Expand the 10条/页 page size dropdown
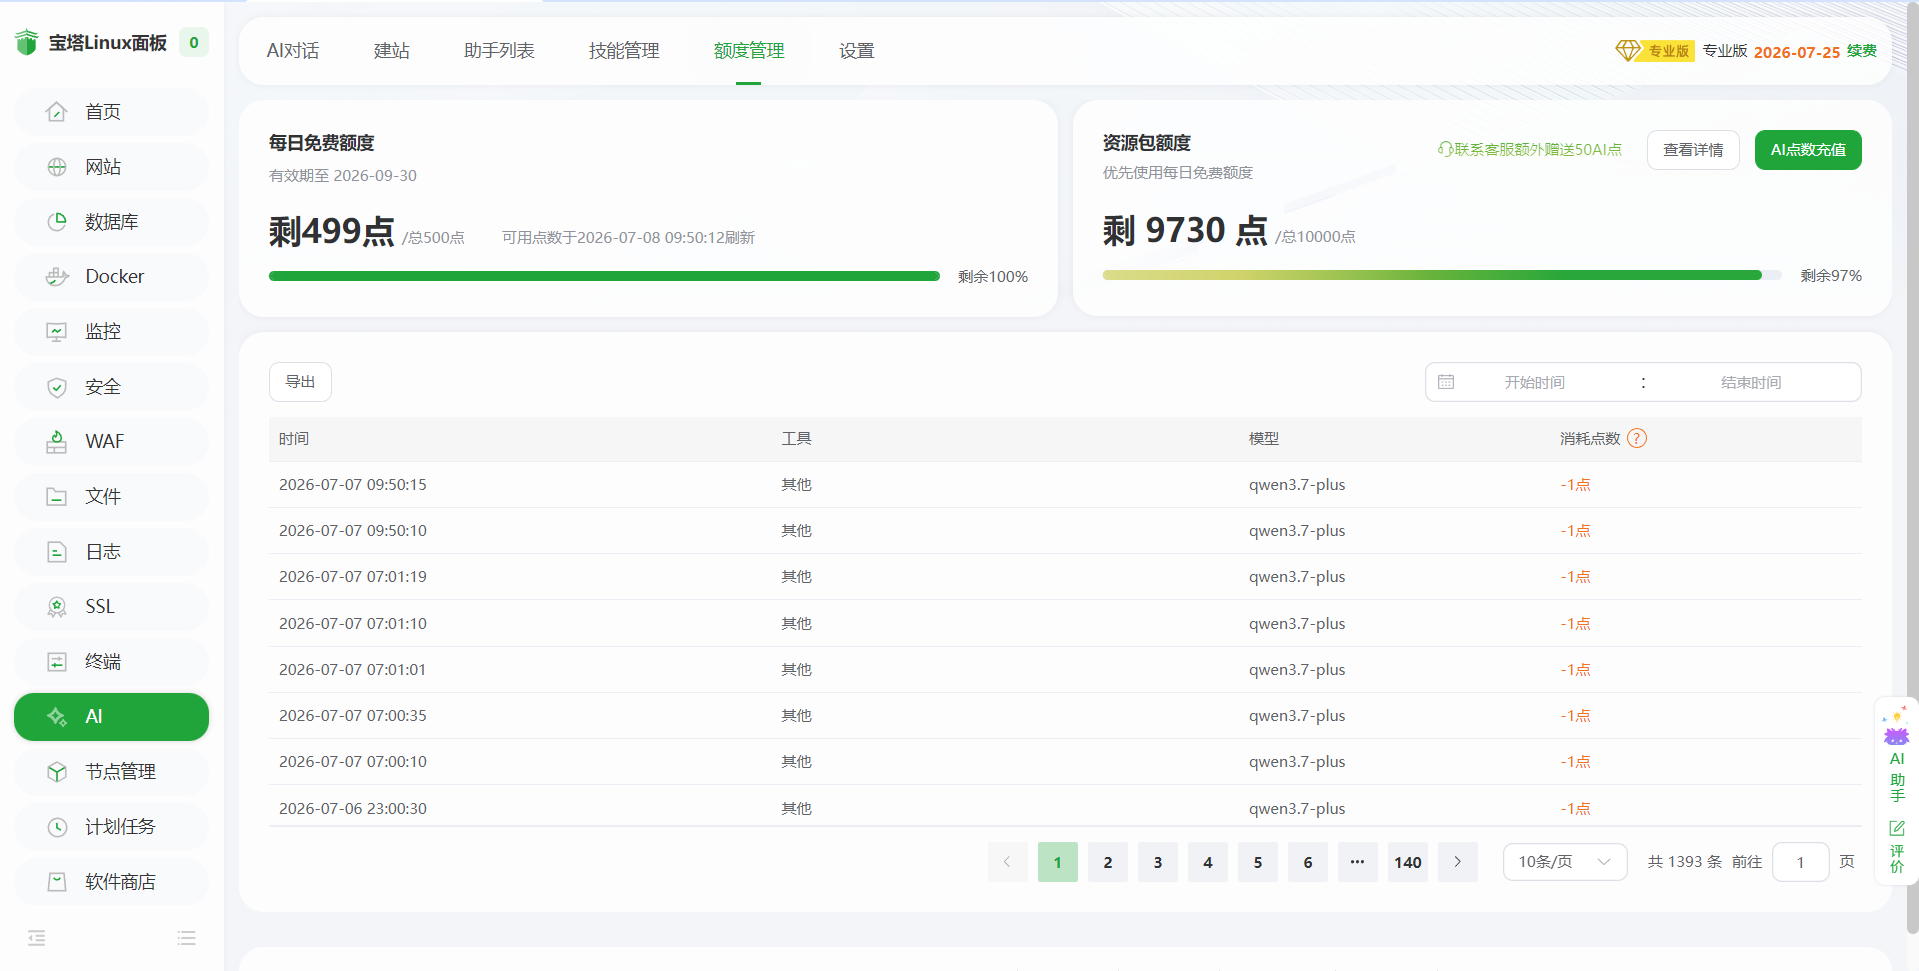 point(1565,862)
